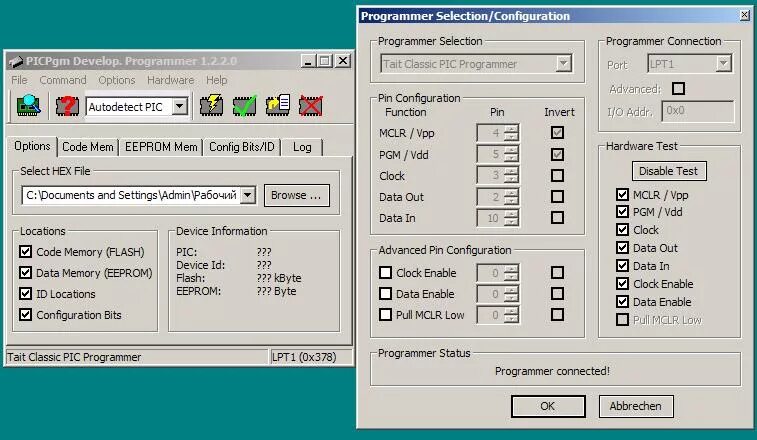Open the LPT1 port dropdown
The height and width of the screenshot is (440, 757).
tap(723, 63)
